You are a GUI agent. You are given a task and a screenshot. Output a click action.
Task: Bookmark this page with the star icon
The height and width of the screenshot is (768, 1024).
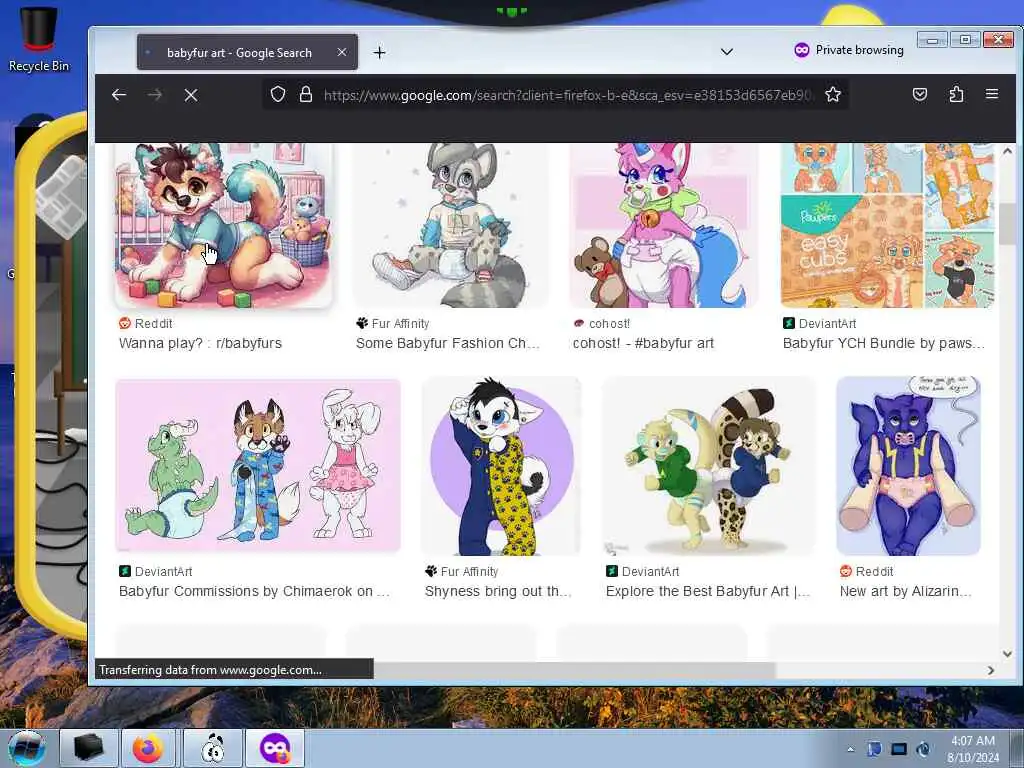tap(833, 94)
